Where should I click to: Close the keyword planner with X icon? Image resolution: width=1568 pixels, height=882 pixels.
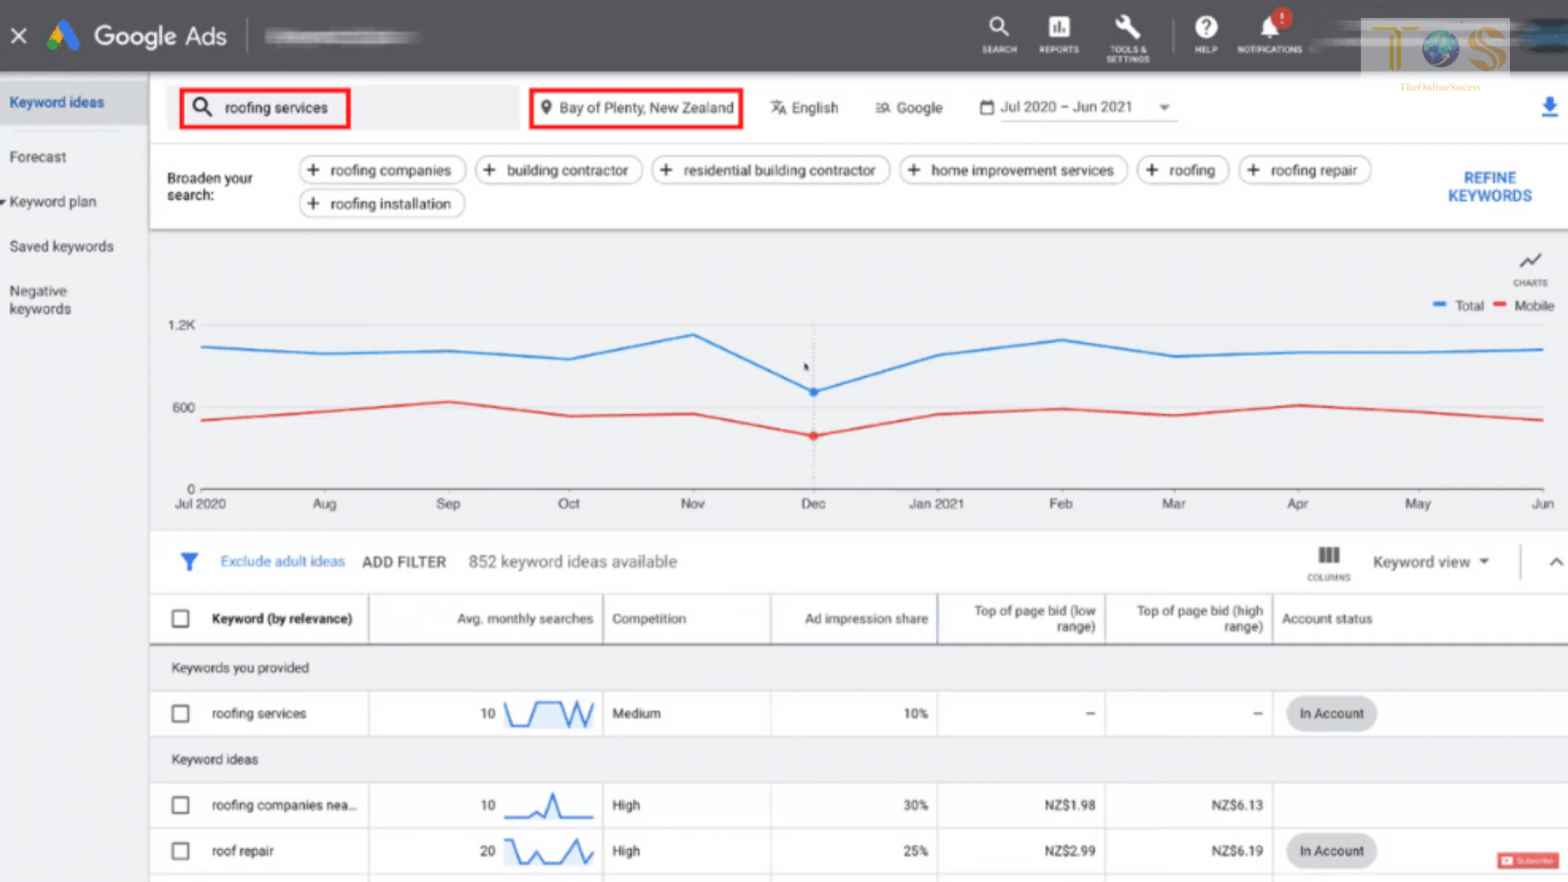[18, 36]
